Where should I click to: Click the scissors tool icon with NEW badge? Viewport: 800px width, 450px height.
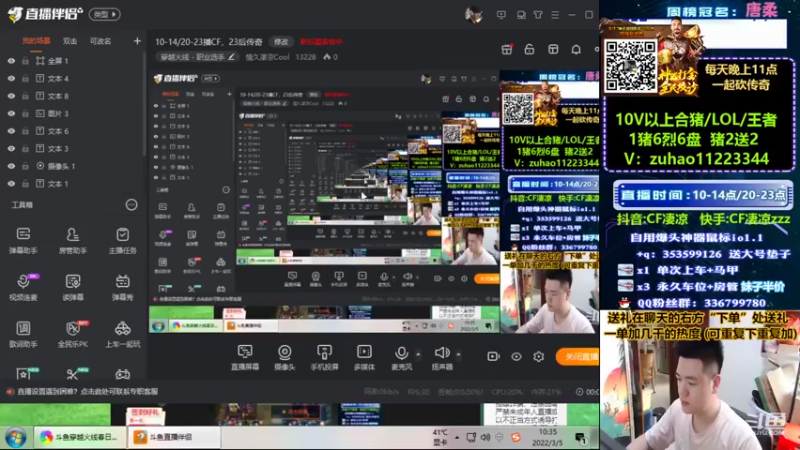(72, 374)
